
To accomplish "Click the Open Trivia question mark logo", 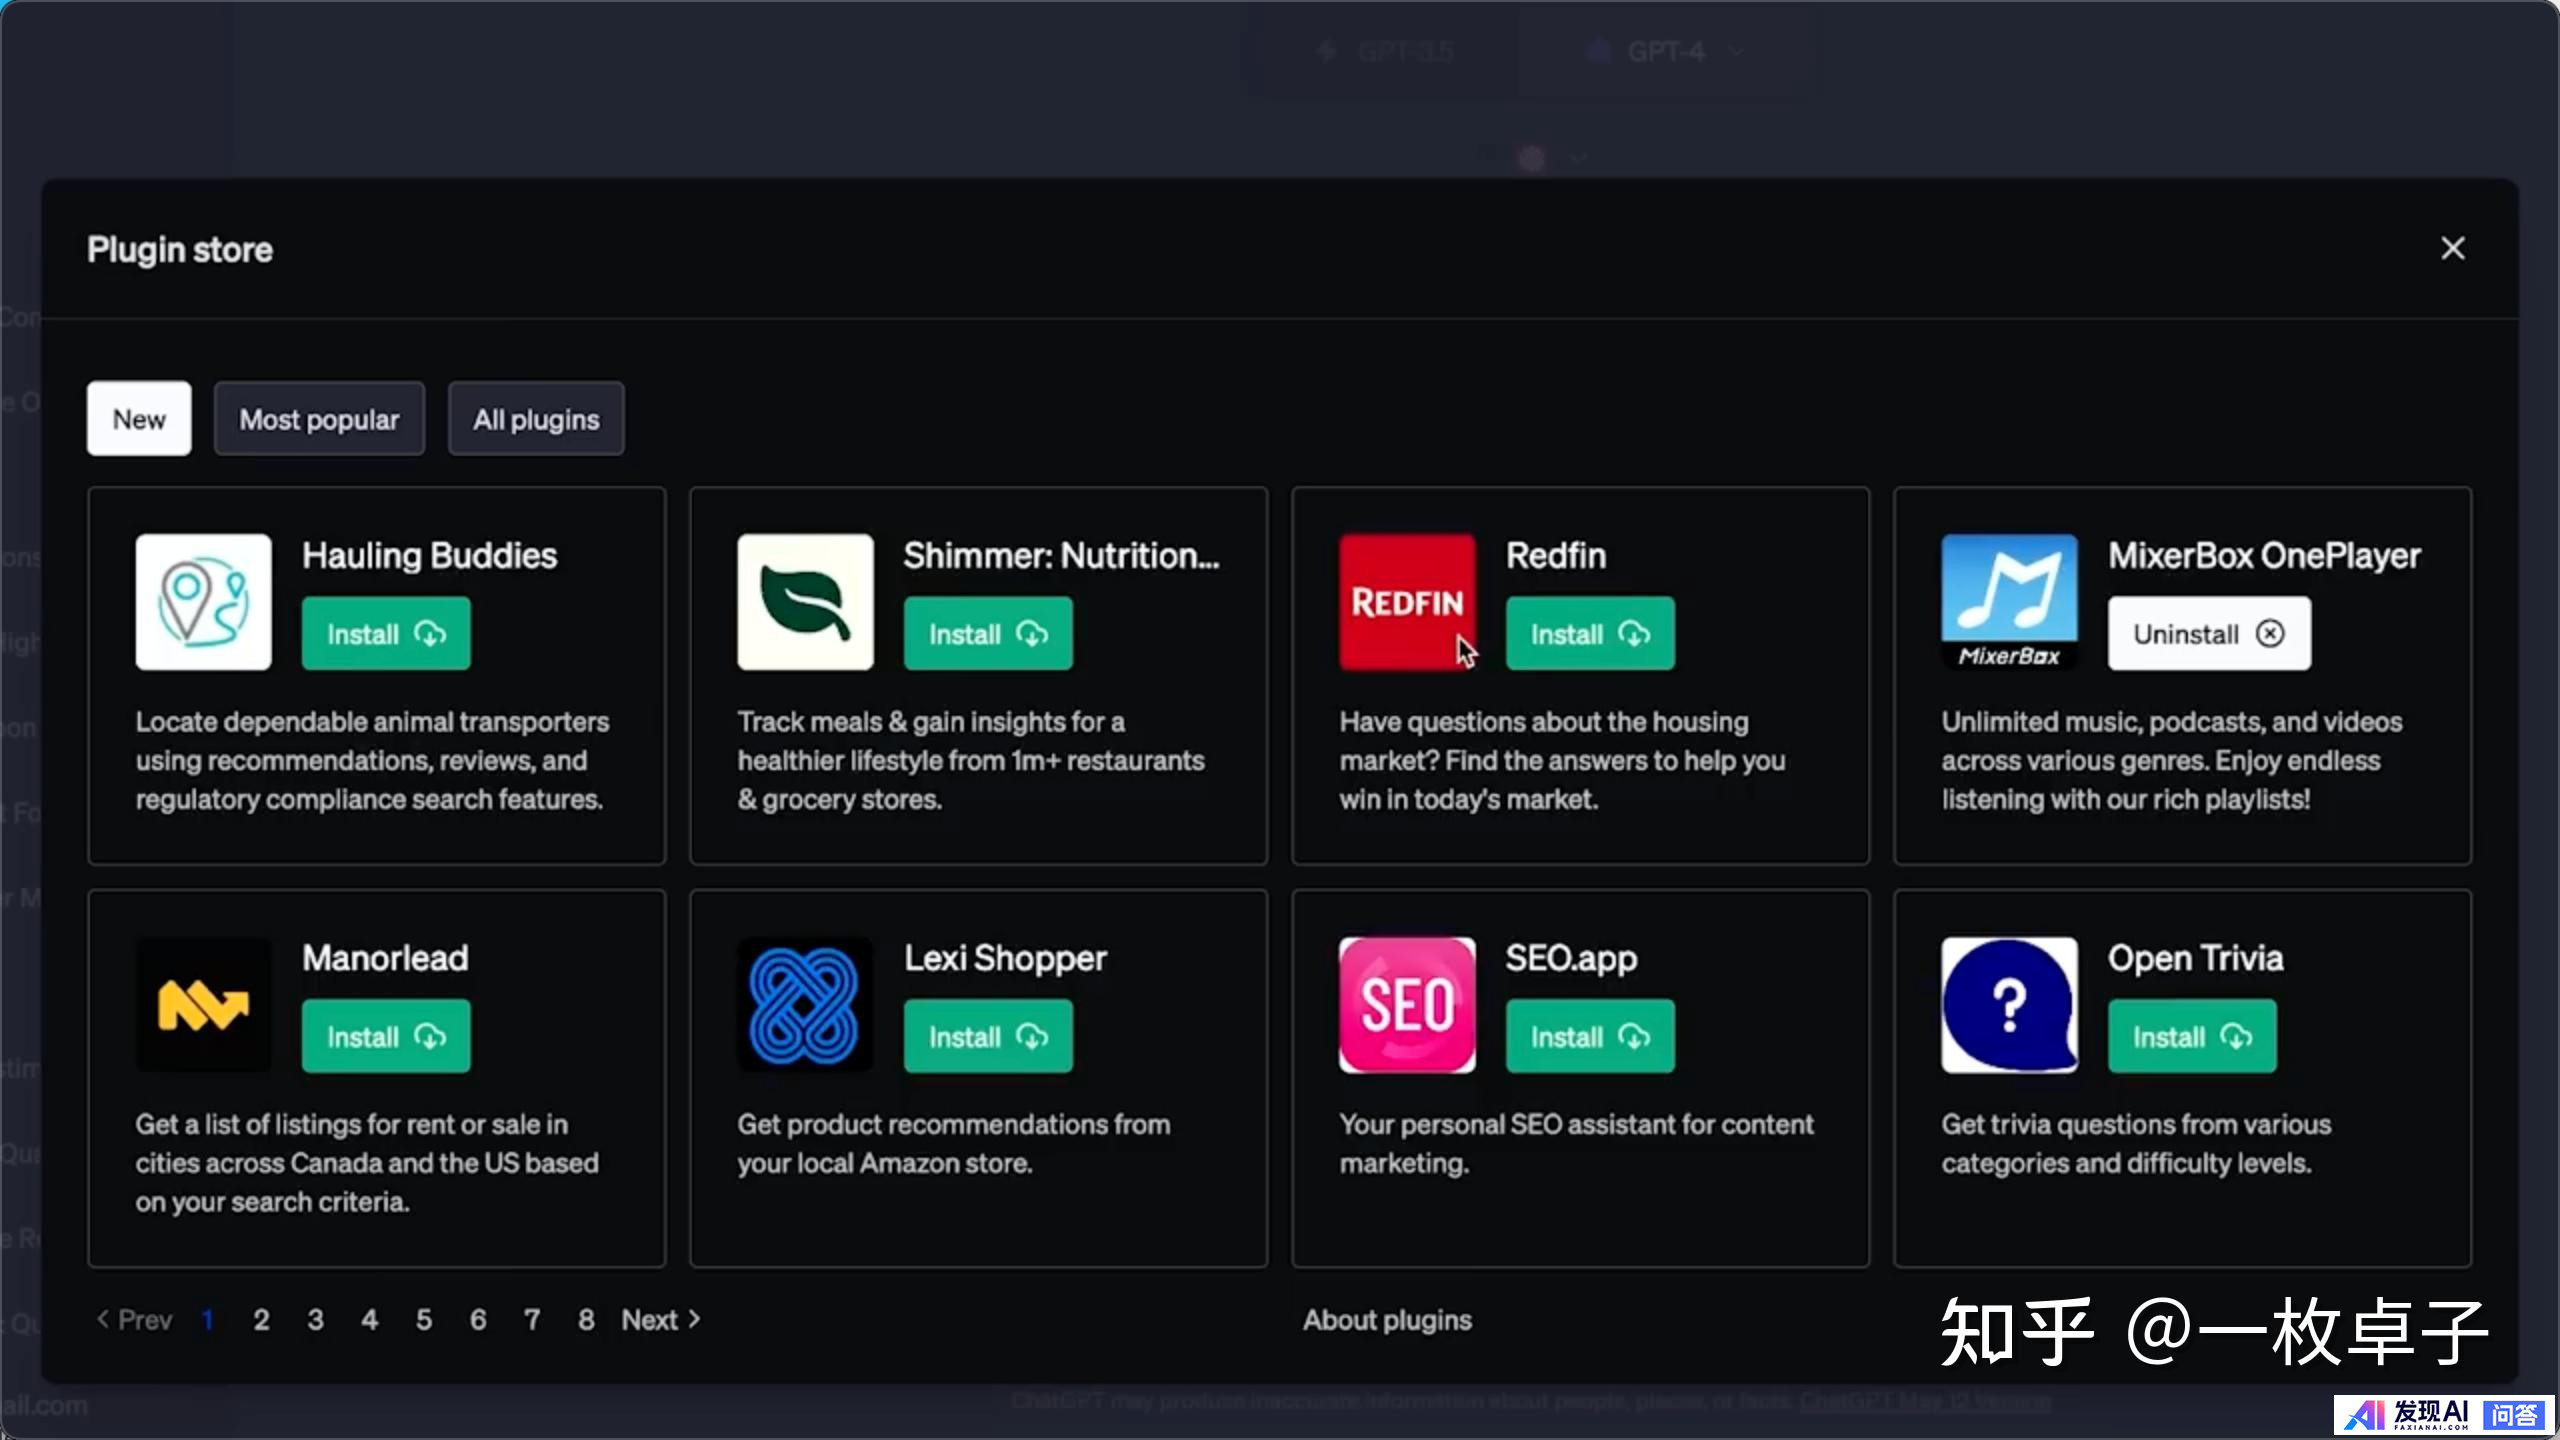I will coord(2009,1005).
